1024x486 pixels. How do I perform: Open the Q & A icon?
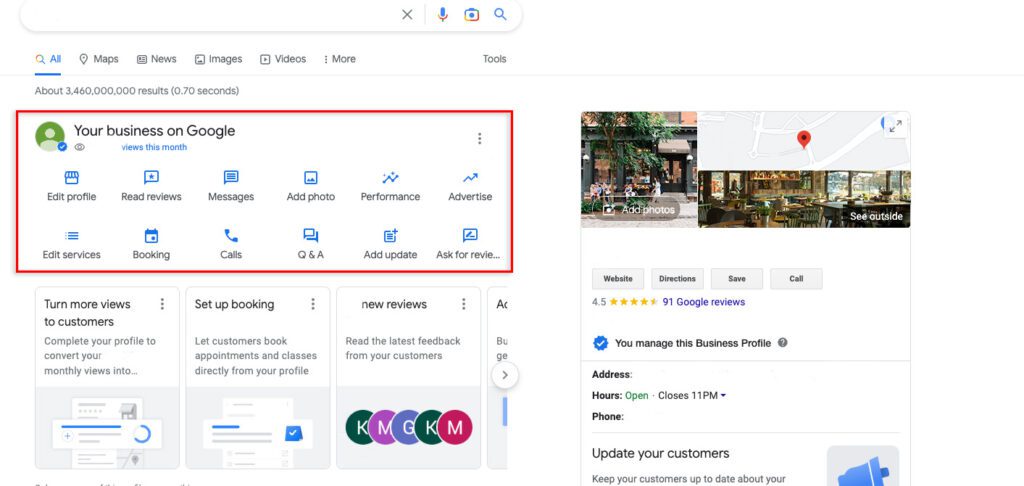311,237
